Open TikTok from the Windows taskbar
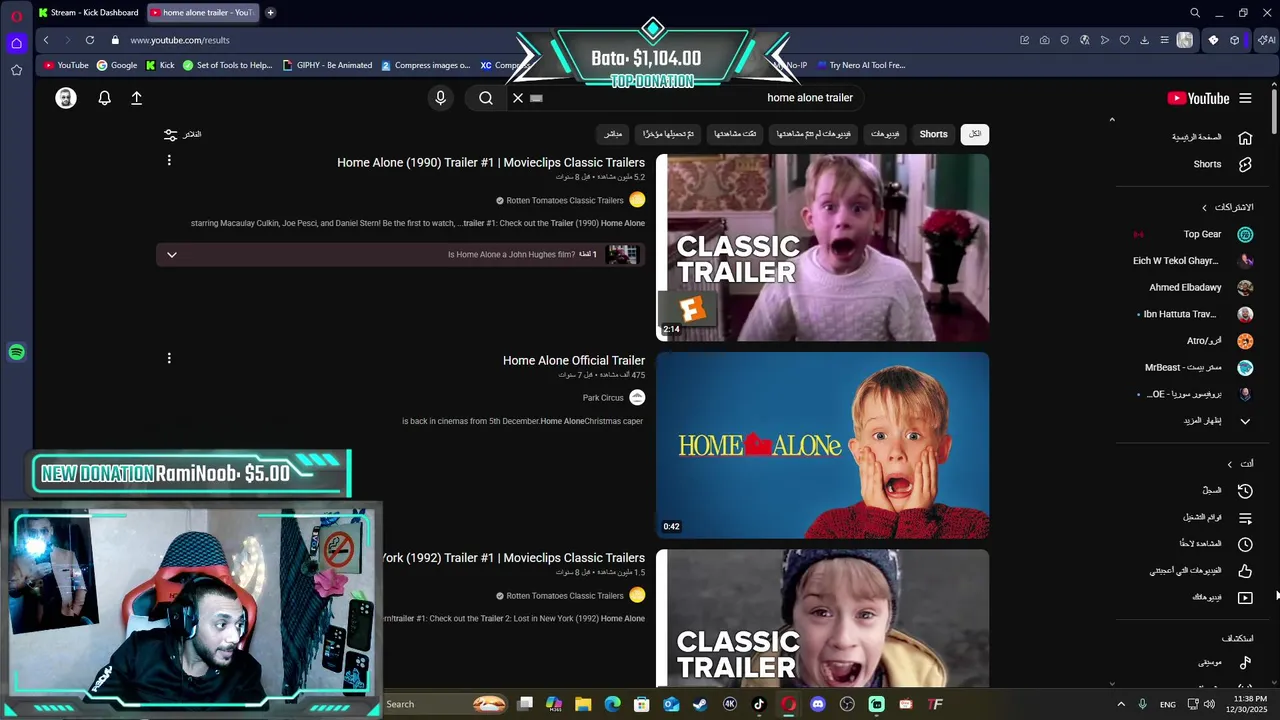This screenshot has width=1280, height=720. [759, 704]
